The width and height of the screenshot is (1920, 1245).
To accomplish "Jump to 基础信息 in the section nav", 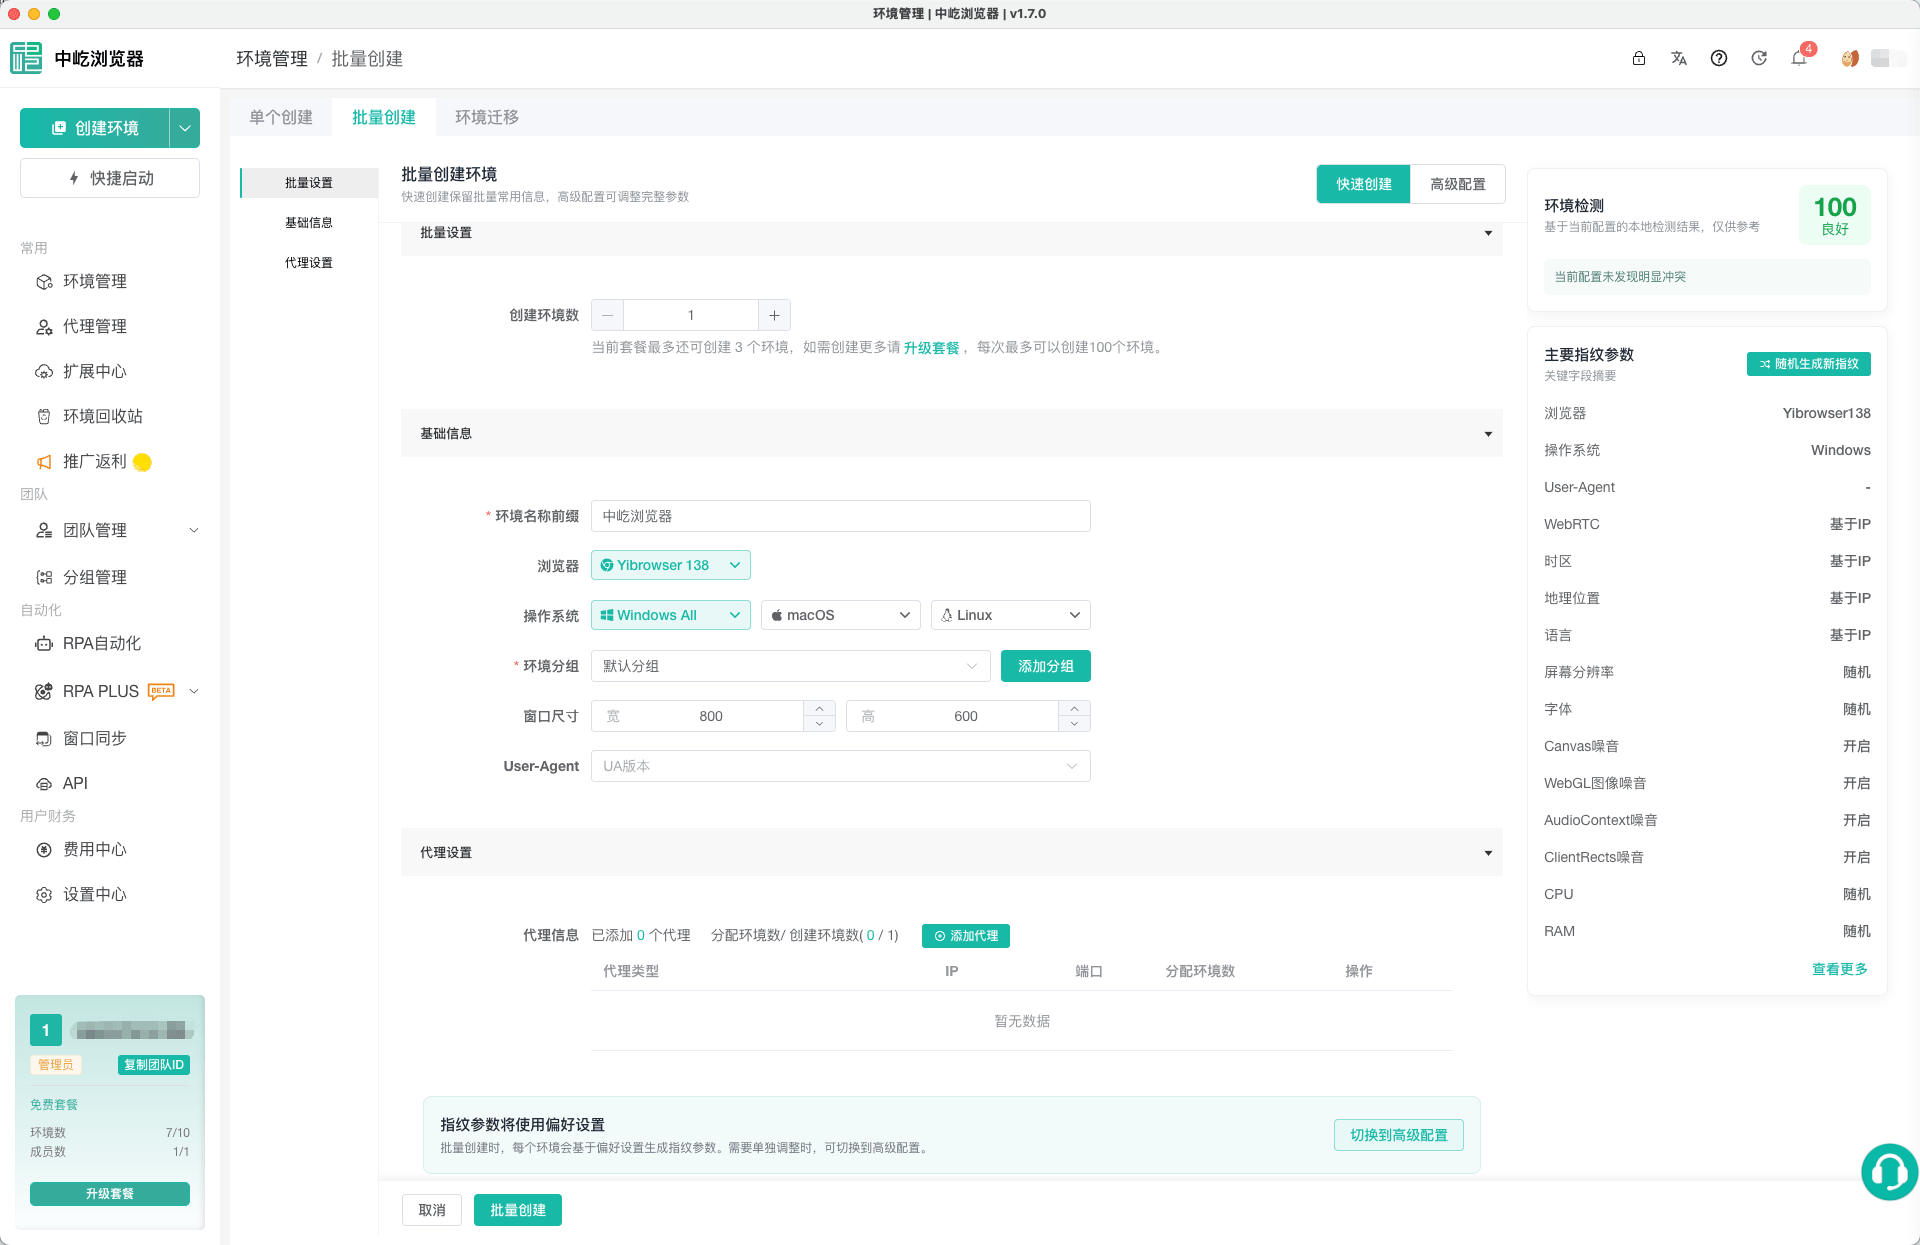I will click(309, 223).
